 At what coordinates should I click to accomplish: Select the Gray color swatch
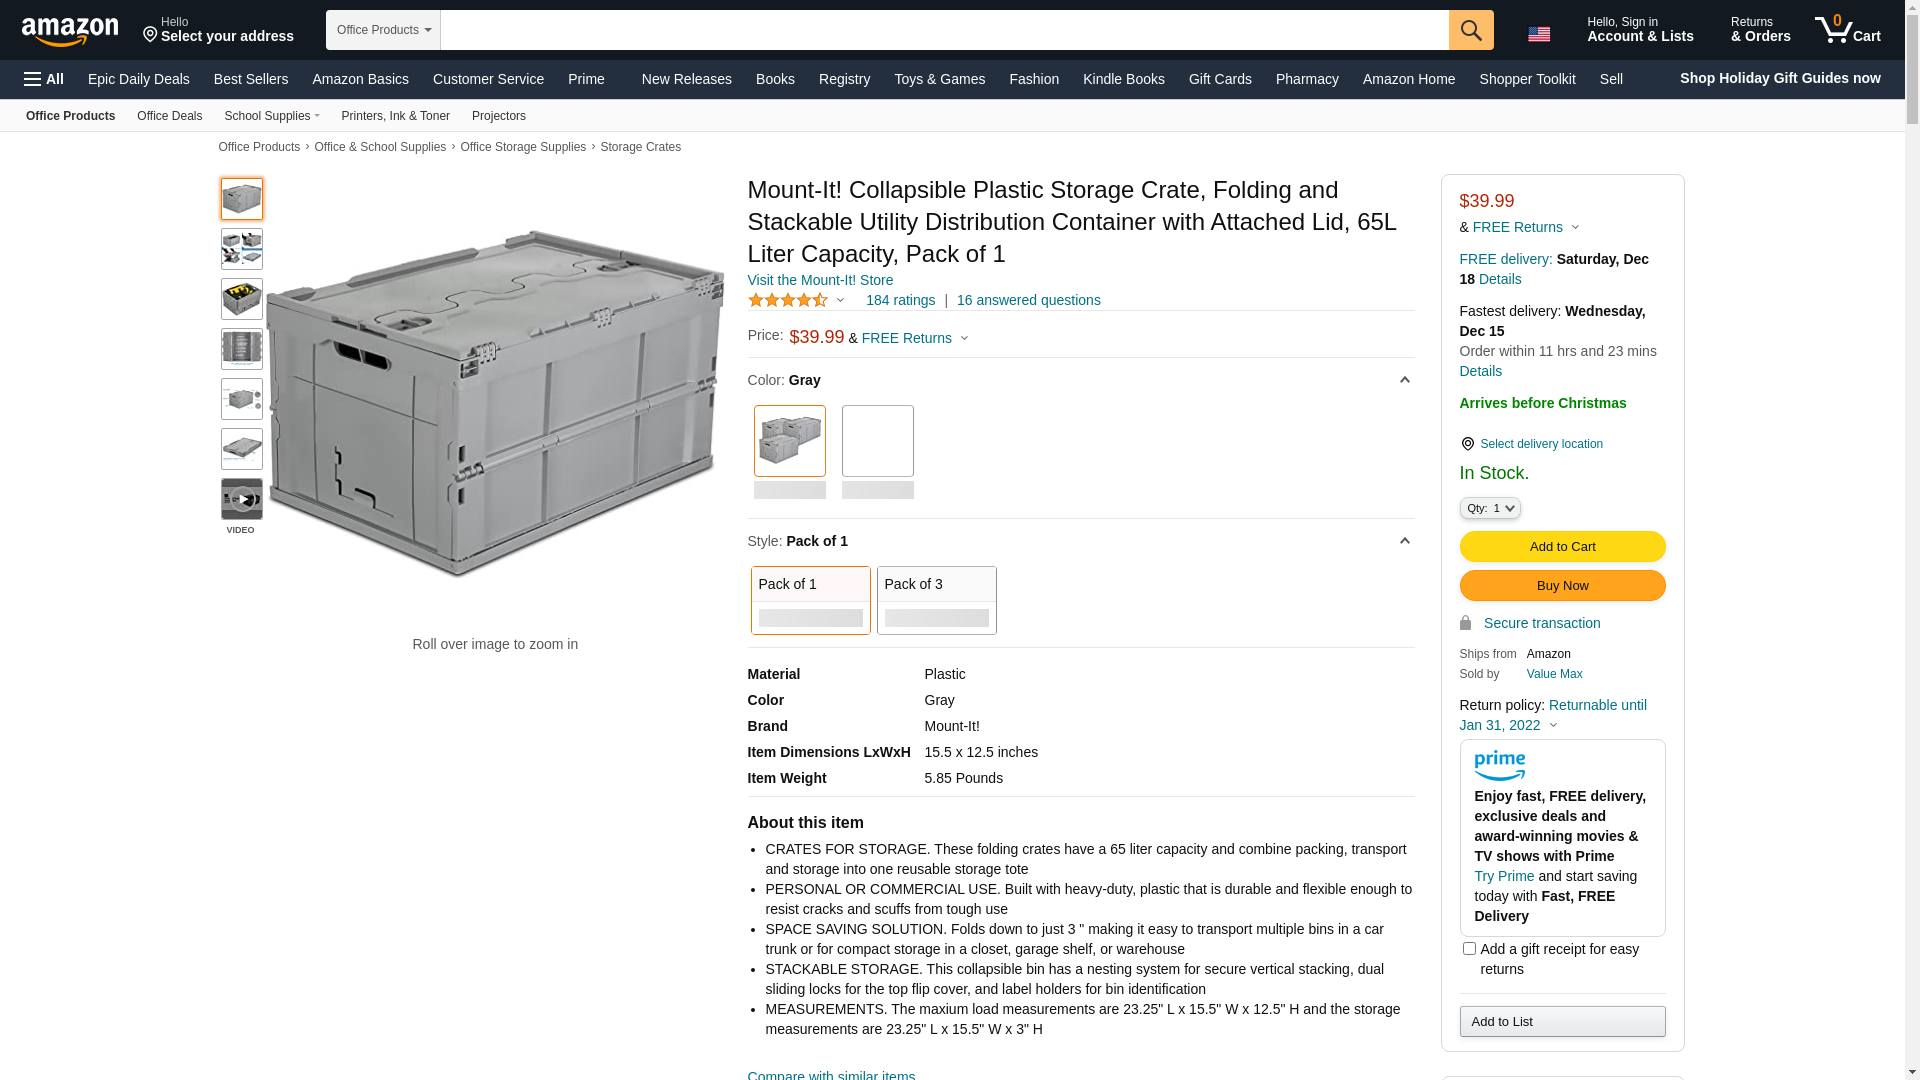point(789,441)
